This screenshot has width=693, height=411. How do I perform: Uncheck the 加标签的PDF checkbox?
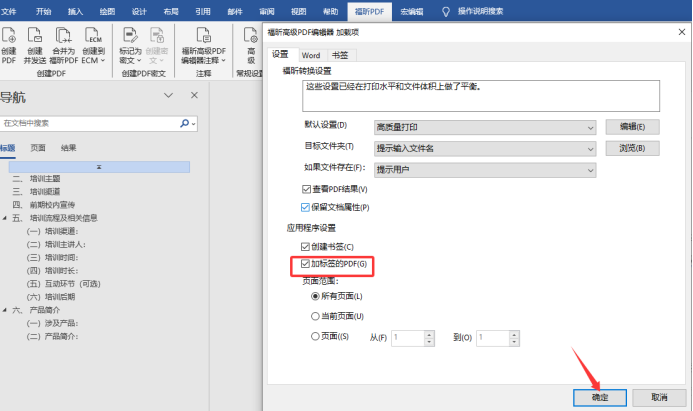point(306,264)
